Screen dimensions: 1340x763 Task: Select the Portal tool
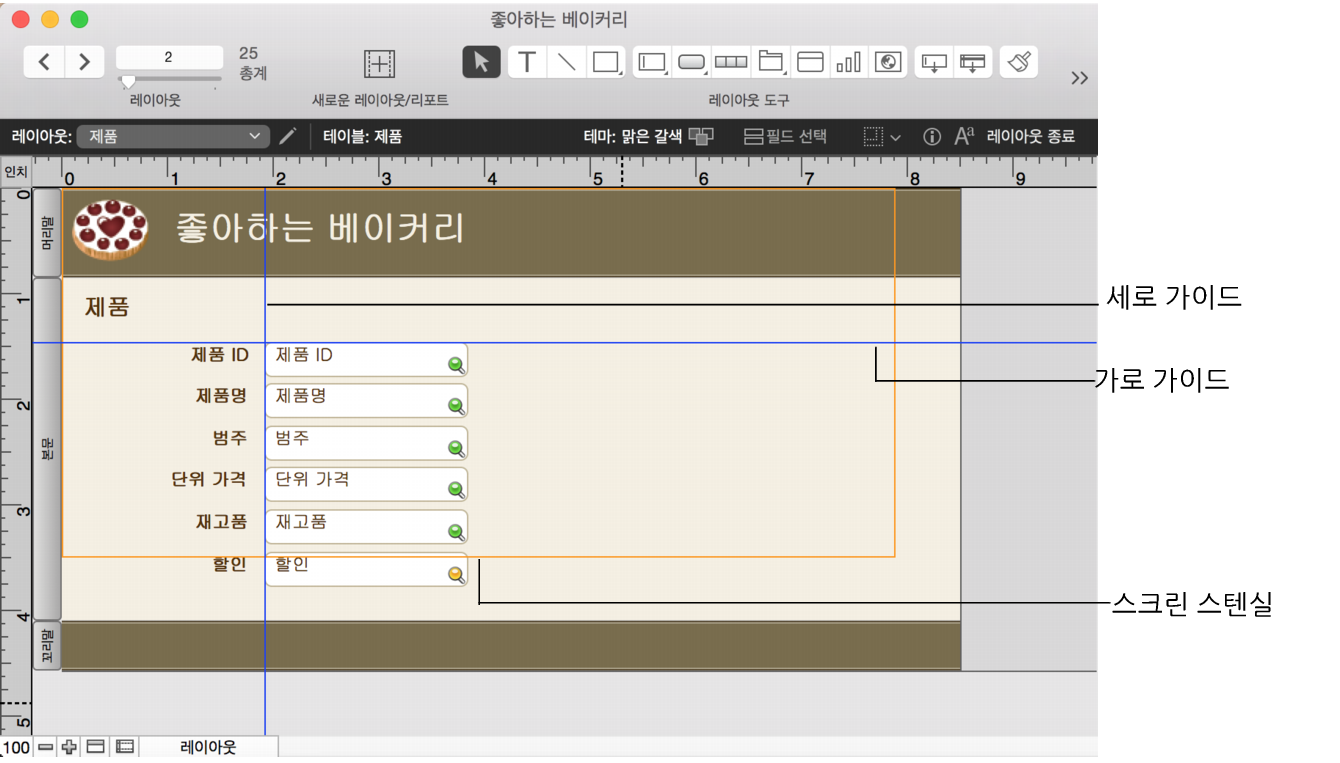(809, 62)
